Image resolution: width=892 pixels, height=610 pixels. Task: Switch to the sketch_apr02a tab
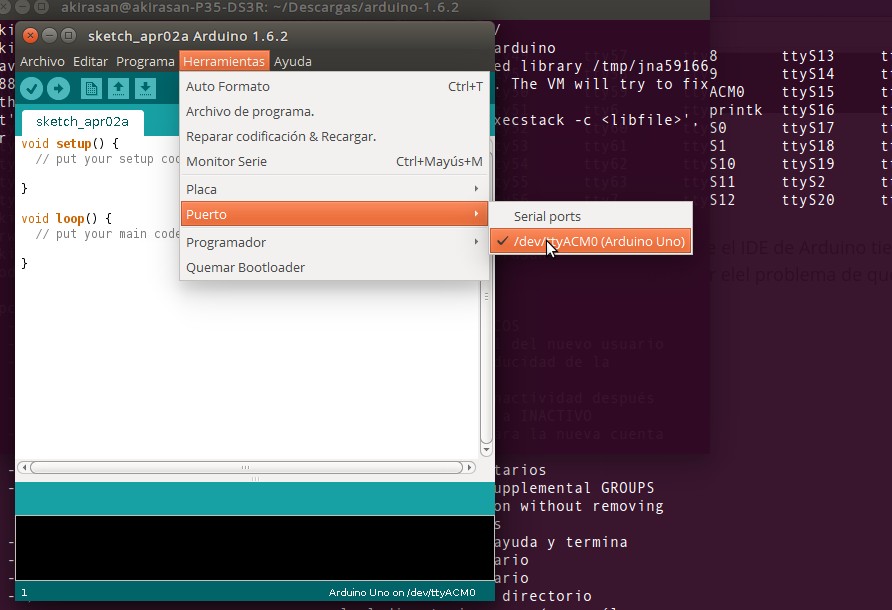tap(82, 122)
